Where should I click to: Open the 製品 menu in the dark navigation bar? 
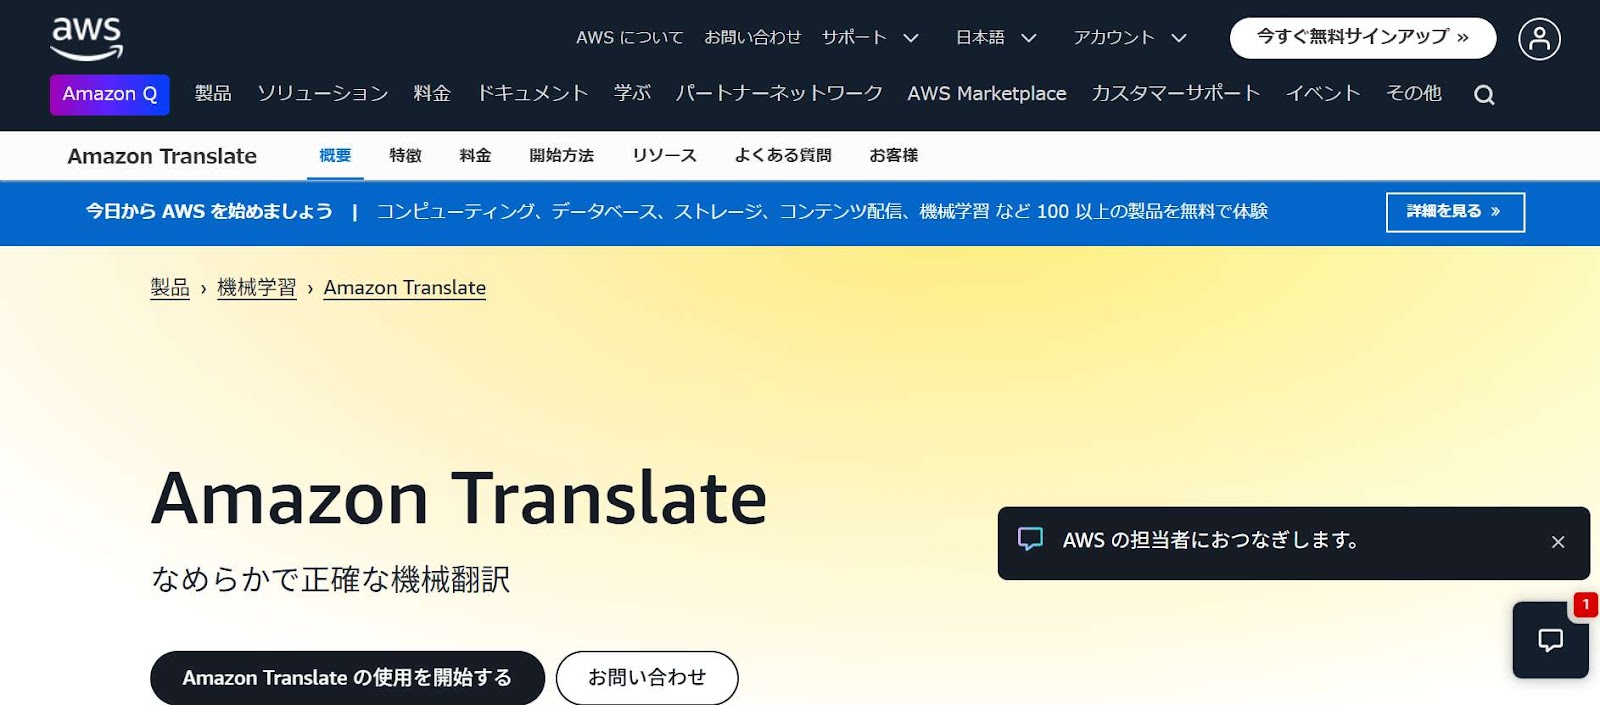pos(213,94)
